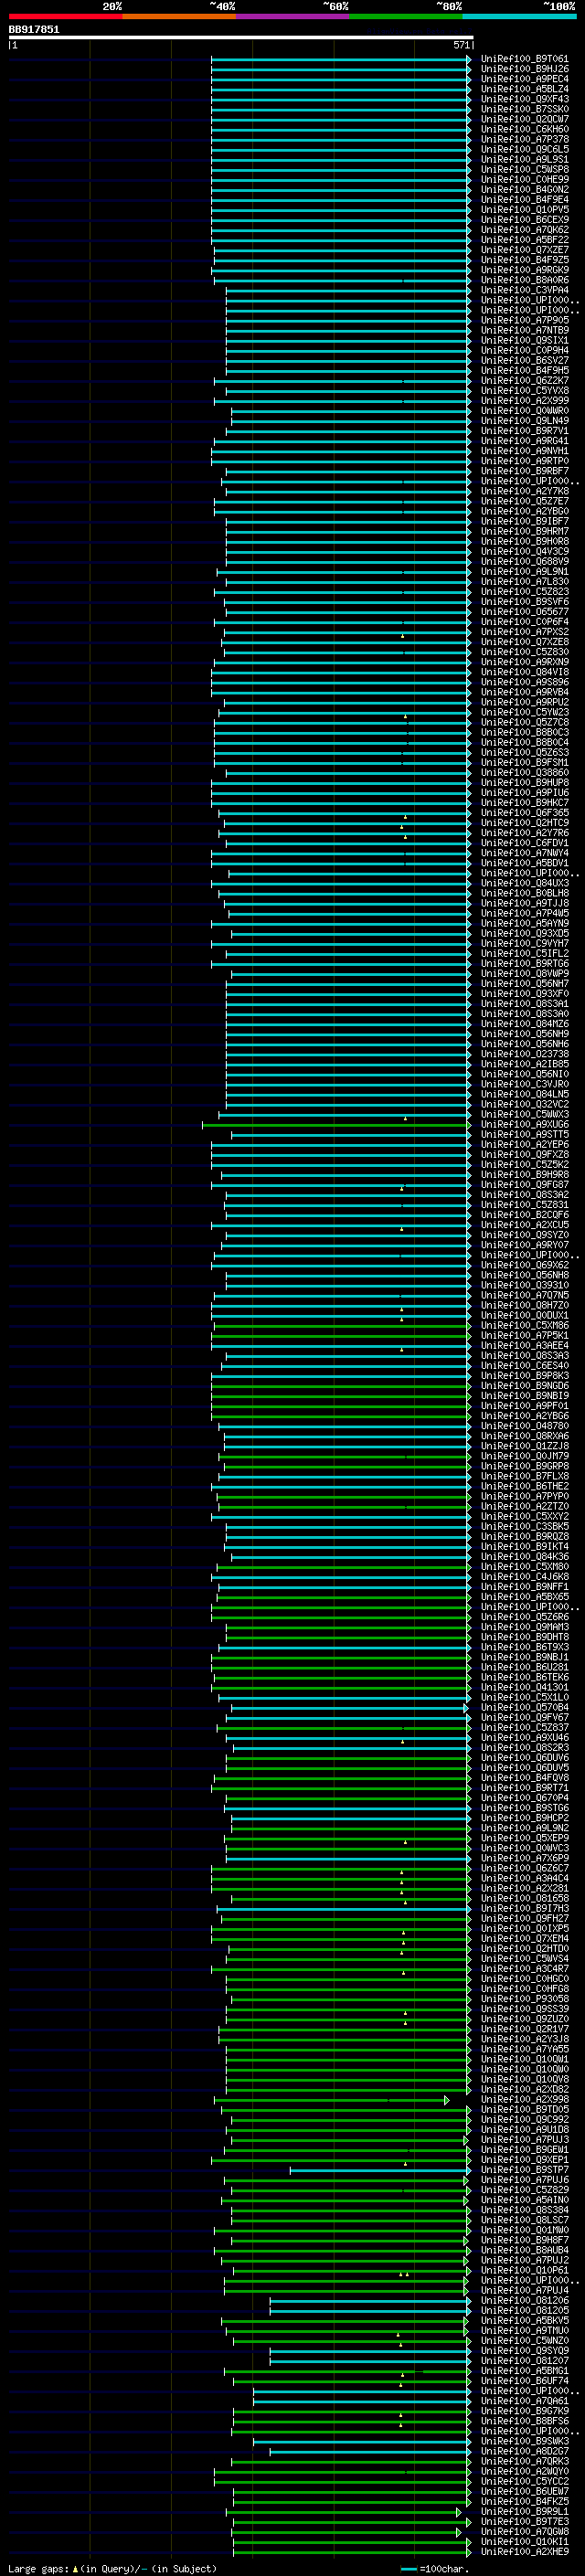Click the green alignment bar for UniRef100_A7P5K1
Screen dimensions: 585x2576
coord(341,1335)
